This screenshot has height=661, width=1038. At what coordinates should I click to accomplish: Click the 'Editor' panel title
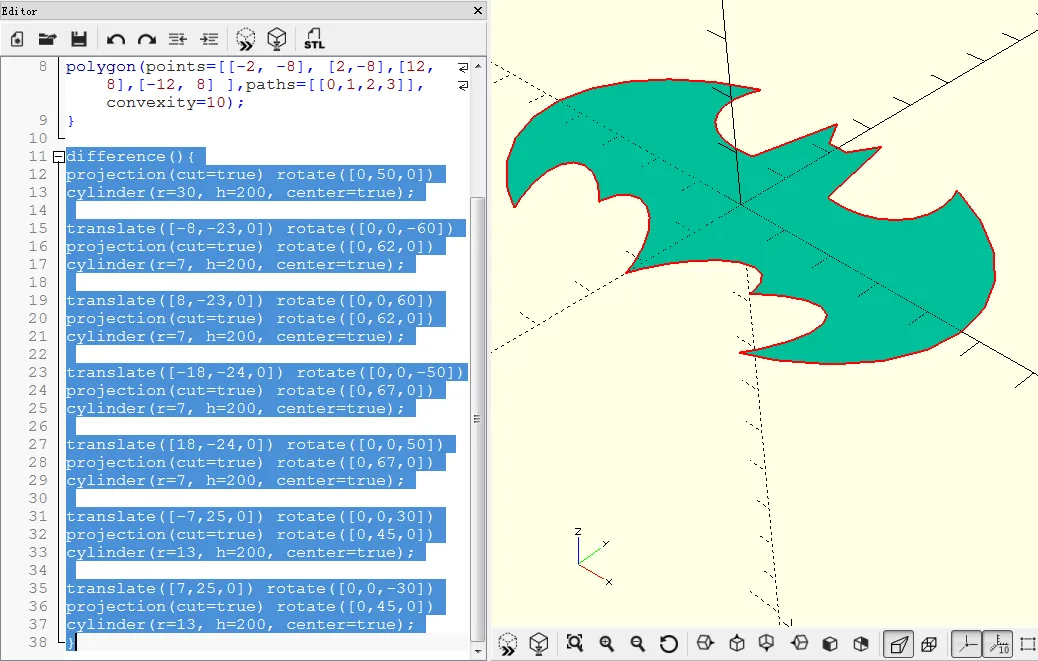[19, 11]
